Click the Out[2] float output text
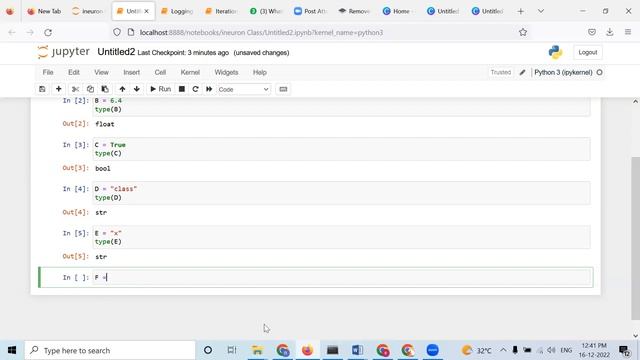 click(x=105, y=124)
